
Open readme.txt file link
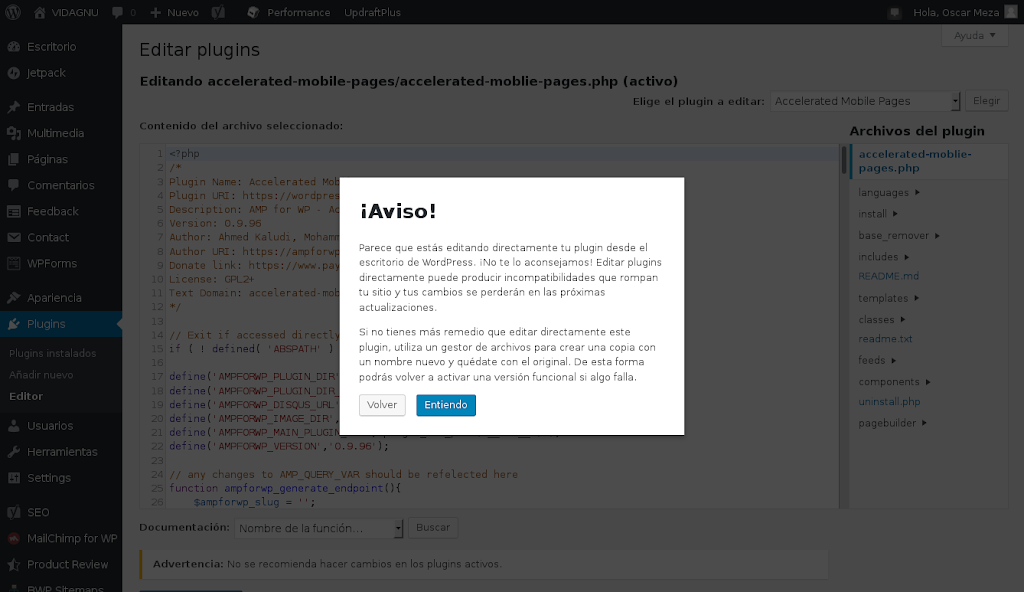[x=885, y=339]
